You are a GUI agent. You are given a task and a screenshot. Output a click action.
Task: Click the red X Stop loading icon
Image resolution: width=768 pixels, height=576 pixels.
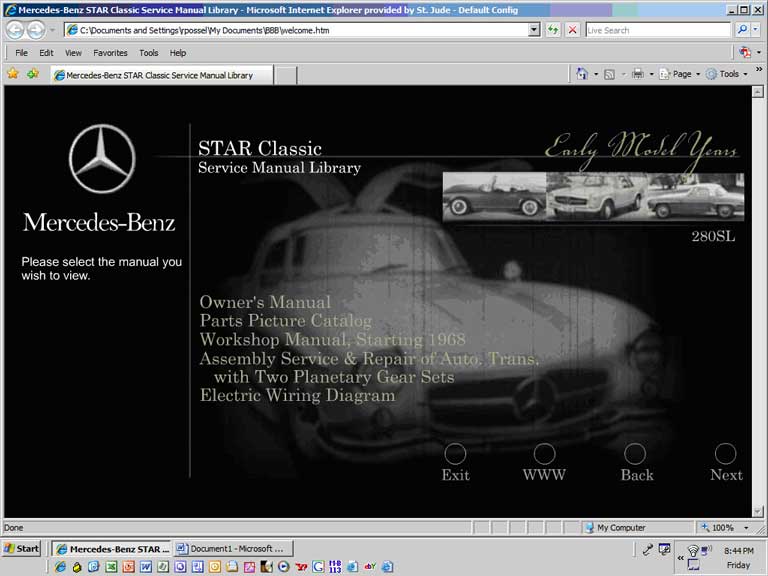[x=572, y=30]
